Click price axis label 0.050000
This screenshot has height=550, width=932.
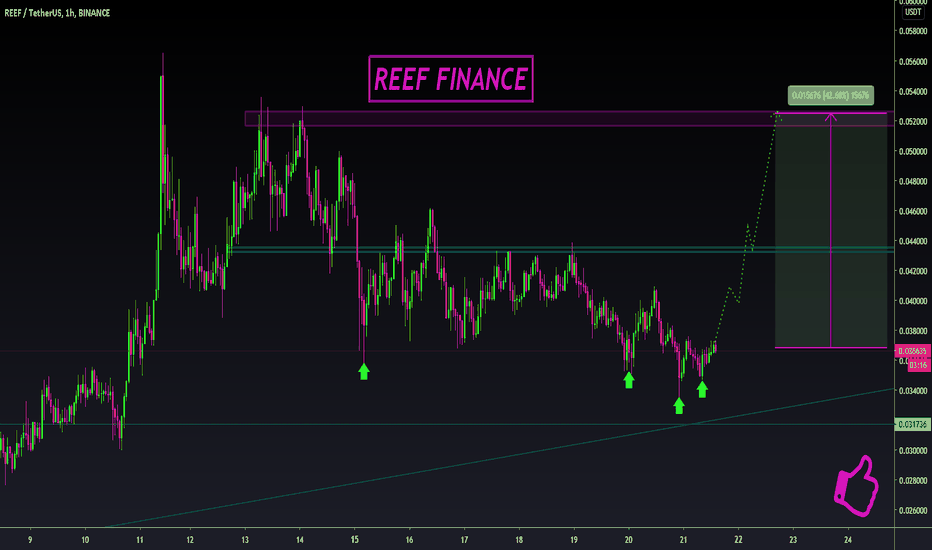pyautogui.click(x=913, y=151)
